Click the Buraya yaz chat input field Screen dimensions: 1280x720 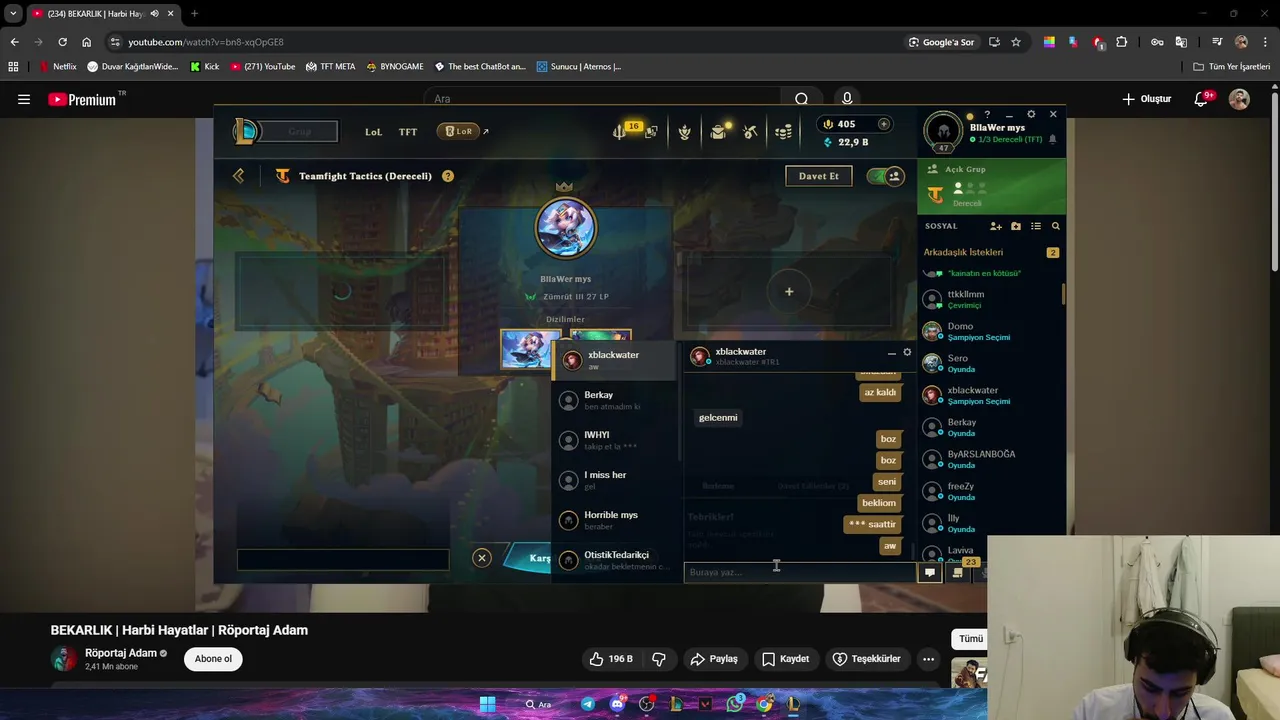[799, 572]
